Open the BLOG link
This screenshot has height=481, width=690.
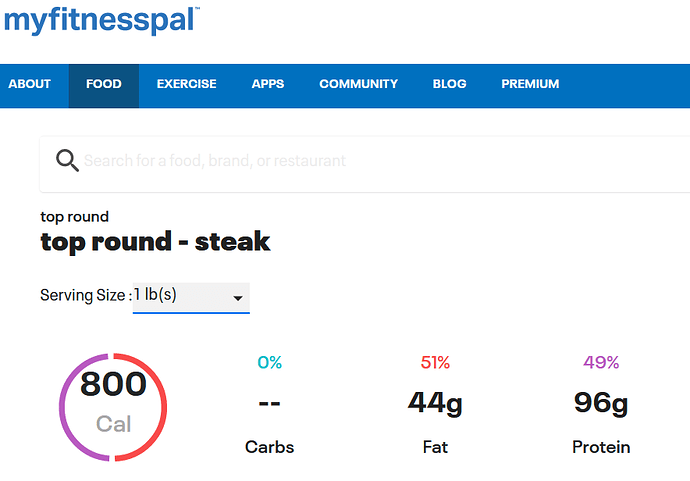pos(449,84)
